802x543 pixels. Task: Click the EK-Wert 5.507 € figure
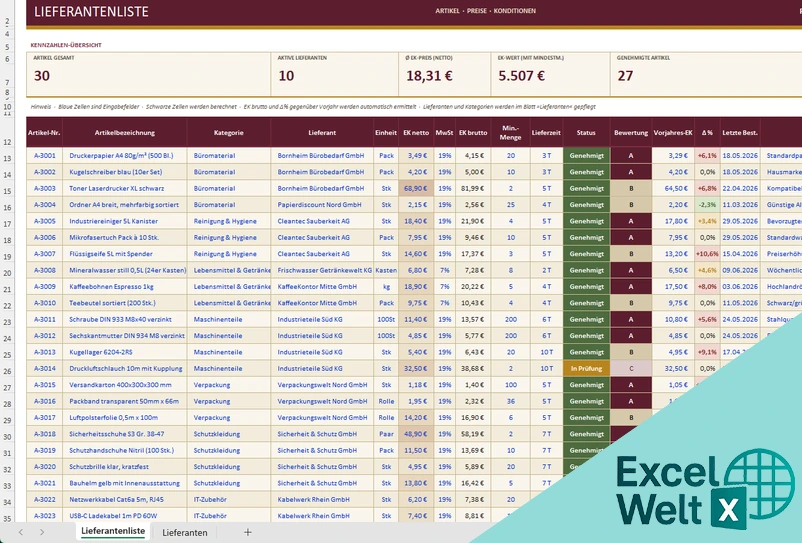[522, 76]
